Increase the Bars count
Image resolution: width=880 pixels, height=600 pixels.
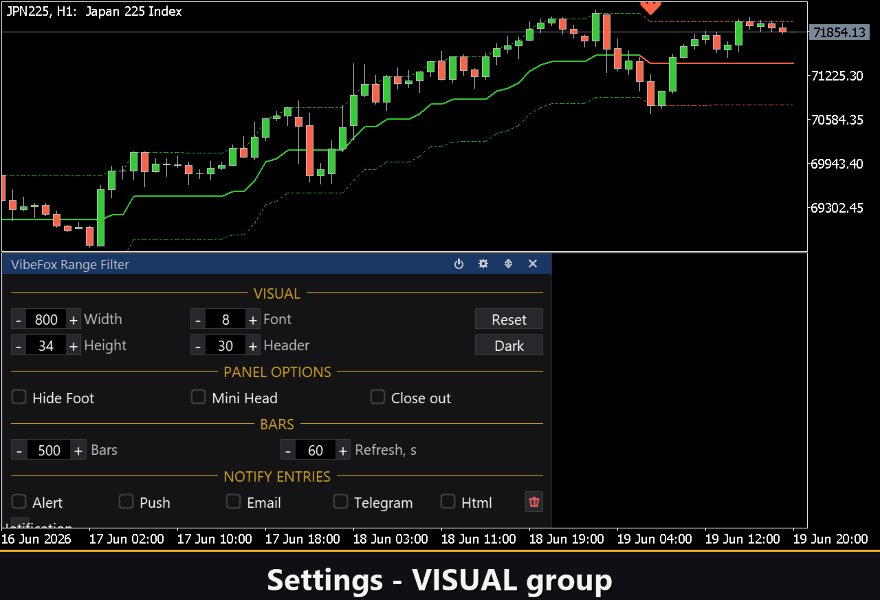point(79,450)
